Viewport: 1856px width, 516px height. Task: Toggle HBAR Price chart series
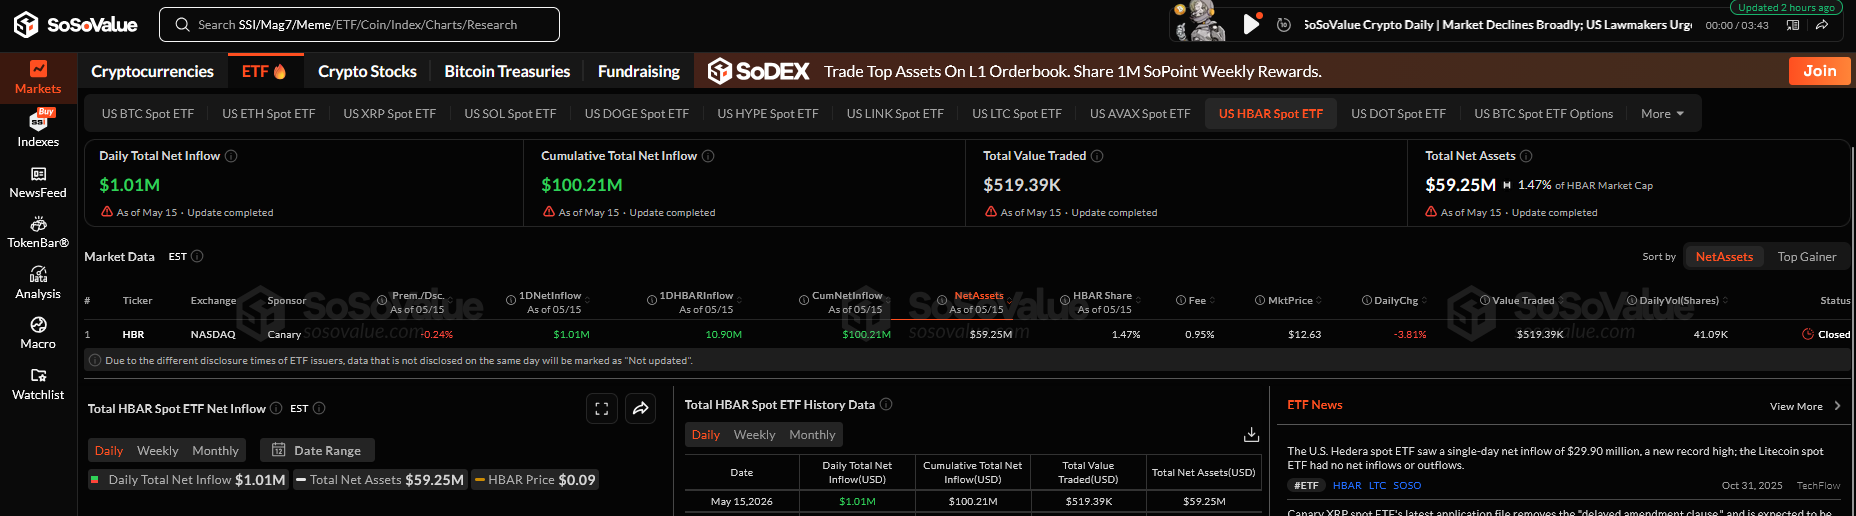click(x=535, y=480)
